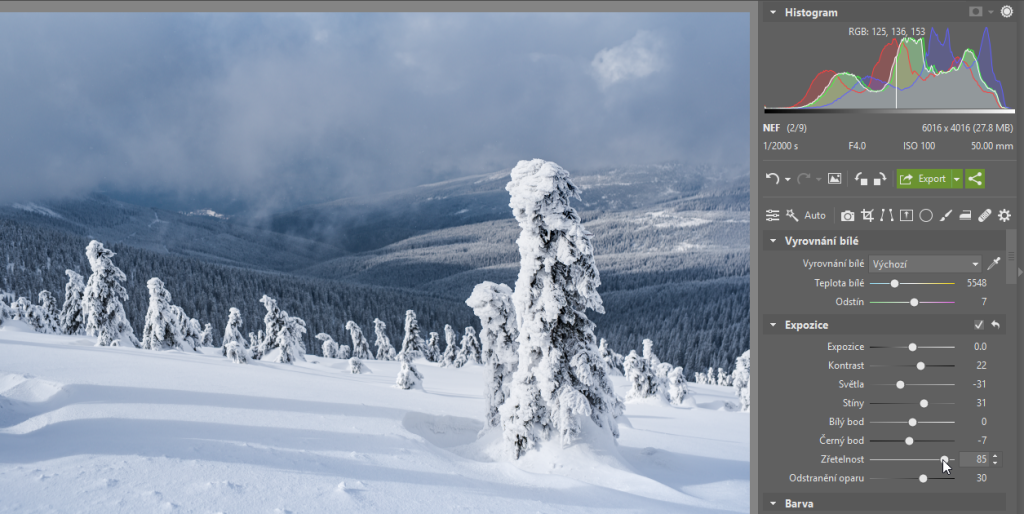Image resolution: width=1024 pixels, height=514 pixels.
Task: Click the Expozice slider handle
Action: tap(912, 347)
